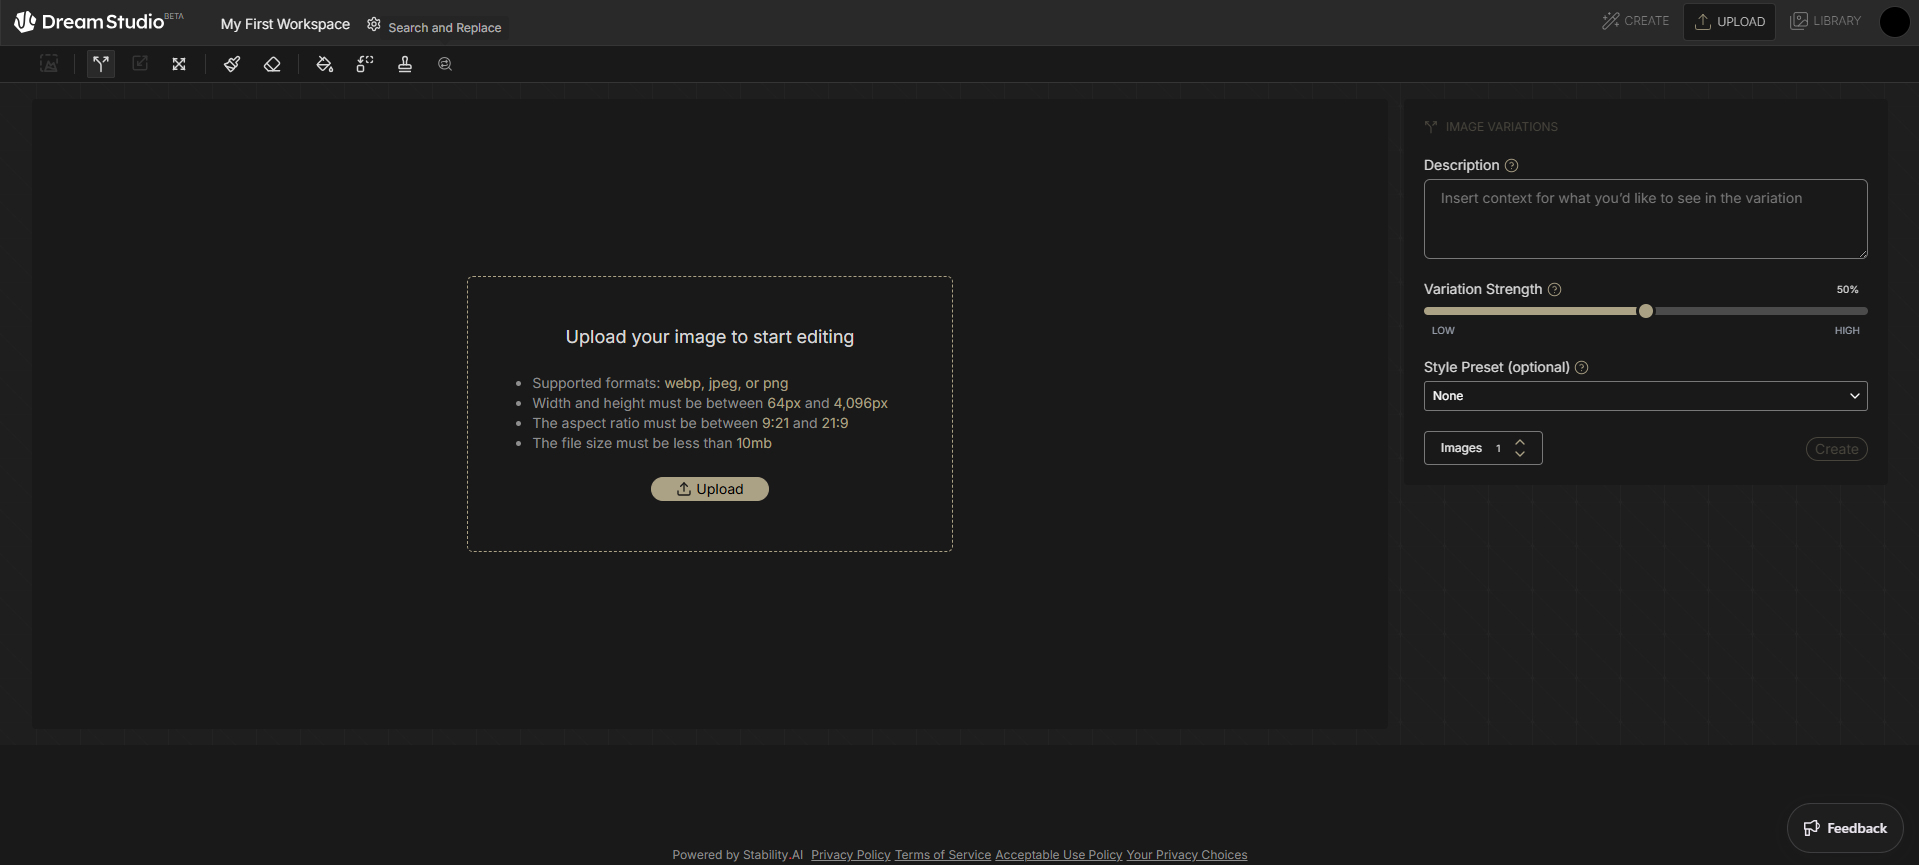The image size is (1919, 865).
Task: Click the workspace settings gear icon
Action: click(x=374, y=24)
